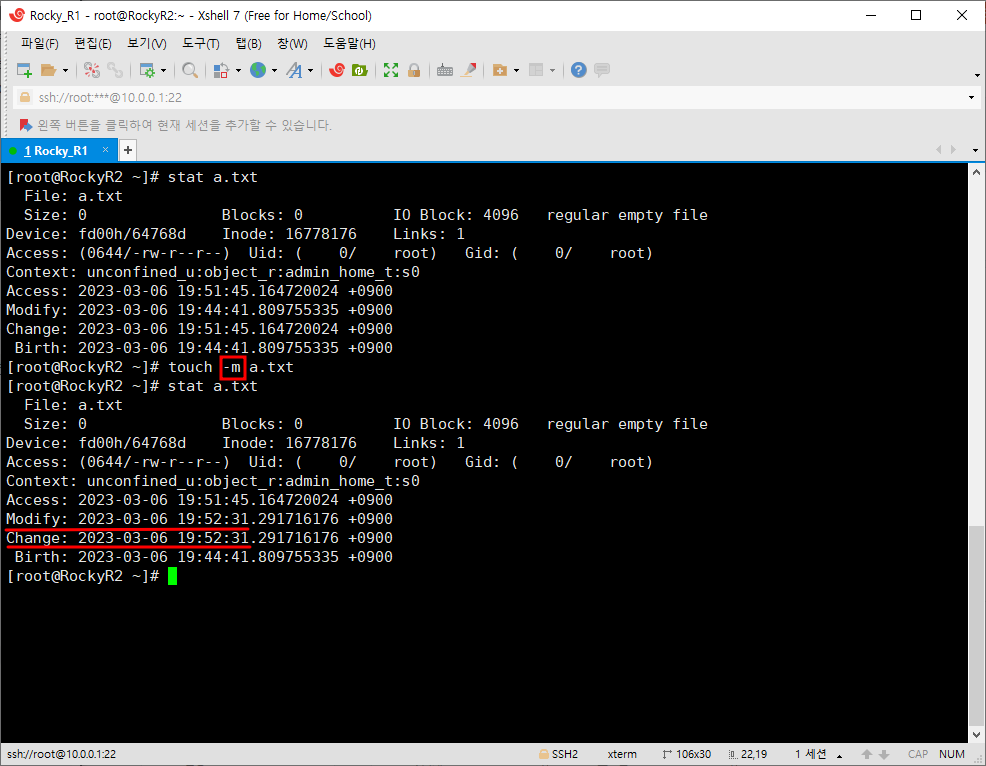Screen dimensions: 986x766
Task: Click the Encoding globe icon
Action: (x=258, y=70)
